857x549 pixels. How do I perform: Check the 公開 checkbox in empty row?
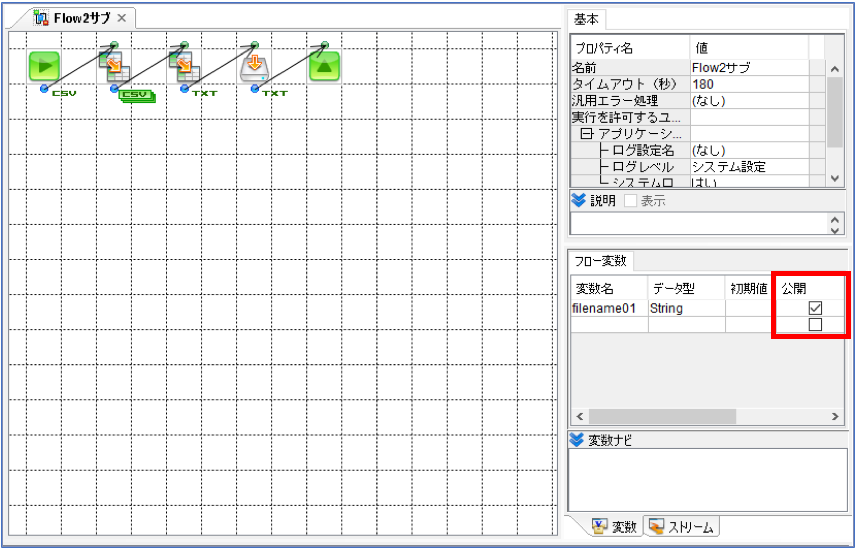tap(815, 325)
